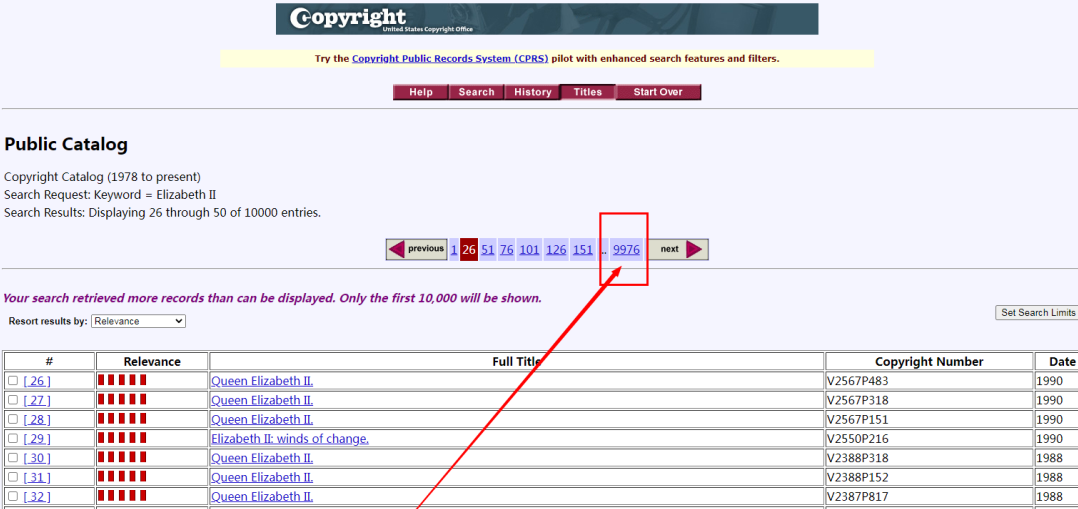Check the box for record 30
This screenshot has width=1078, height=509.
point(13,457)
